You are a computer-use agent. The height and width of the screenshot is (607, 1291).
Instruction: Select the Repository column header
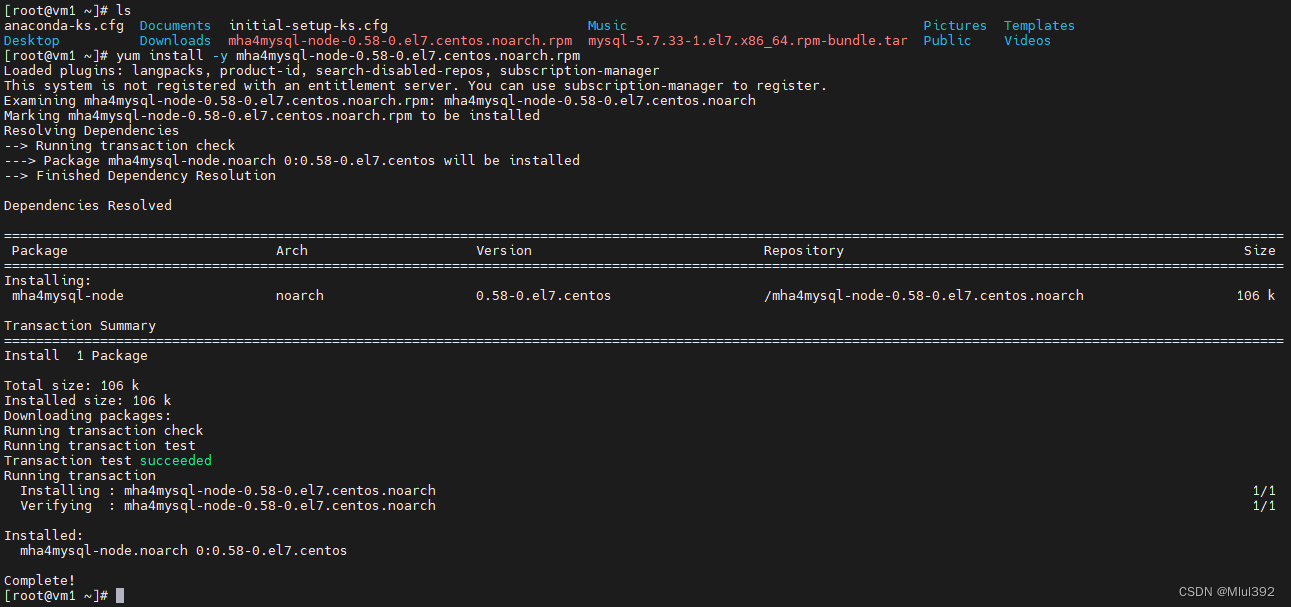click(x=799, y=250)
